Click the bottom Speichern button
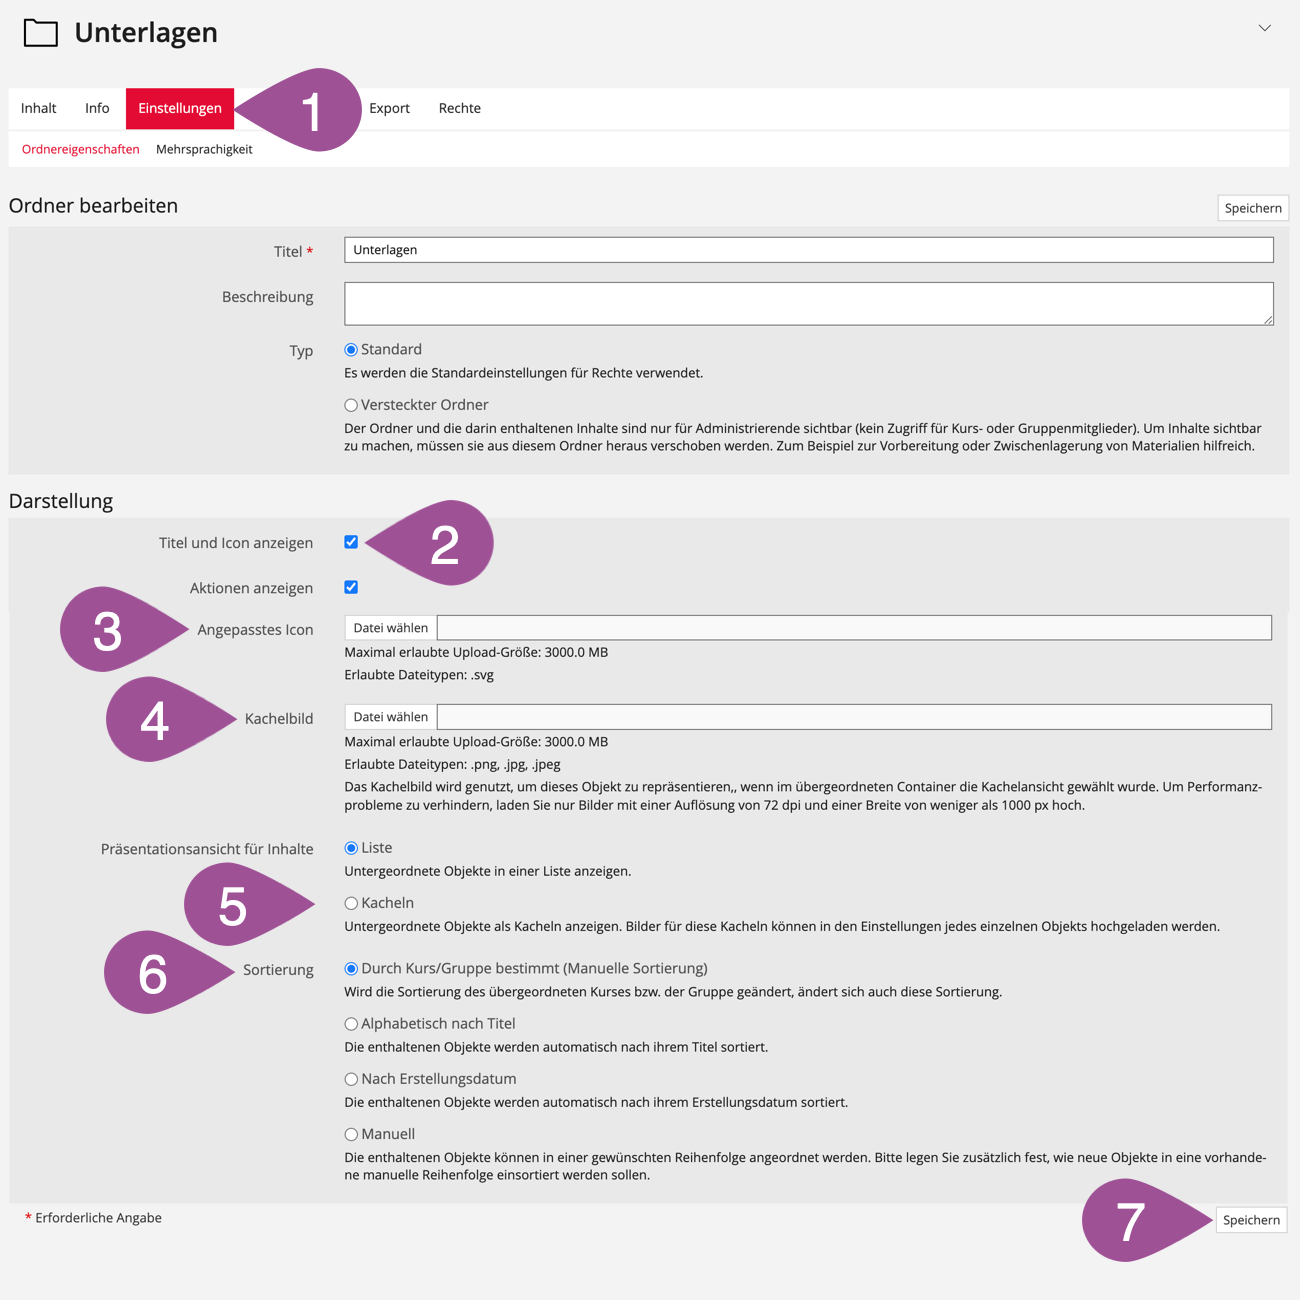Image resolution: width=1300 pixels, height=1300 pixels. (x=1250, y=1220)
